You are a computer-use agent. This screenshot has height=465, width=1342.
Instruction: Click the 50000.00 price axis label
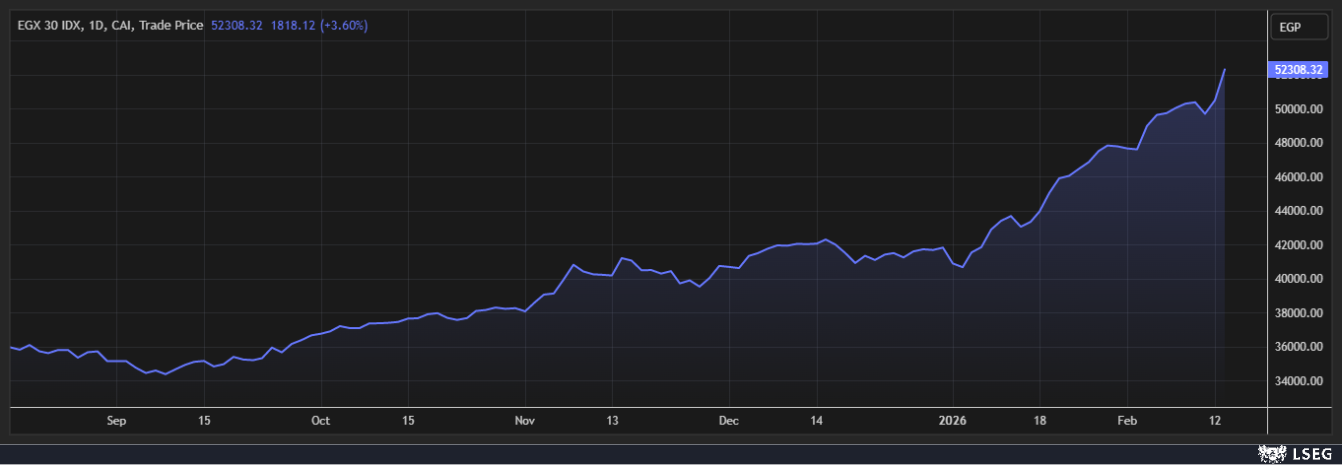tap(1297, 109)
